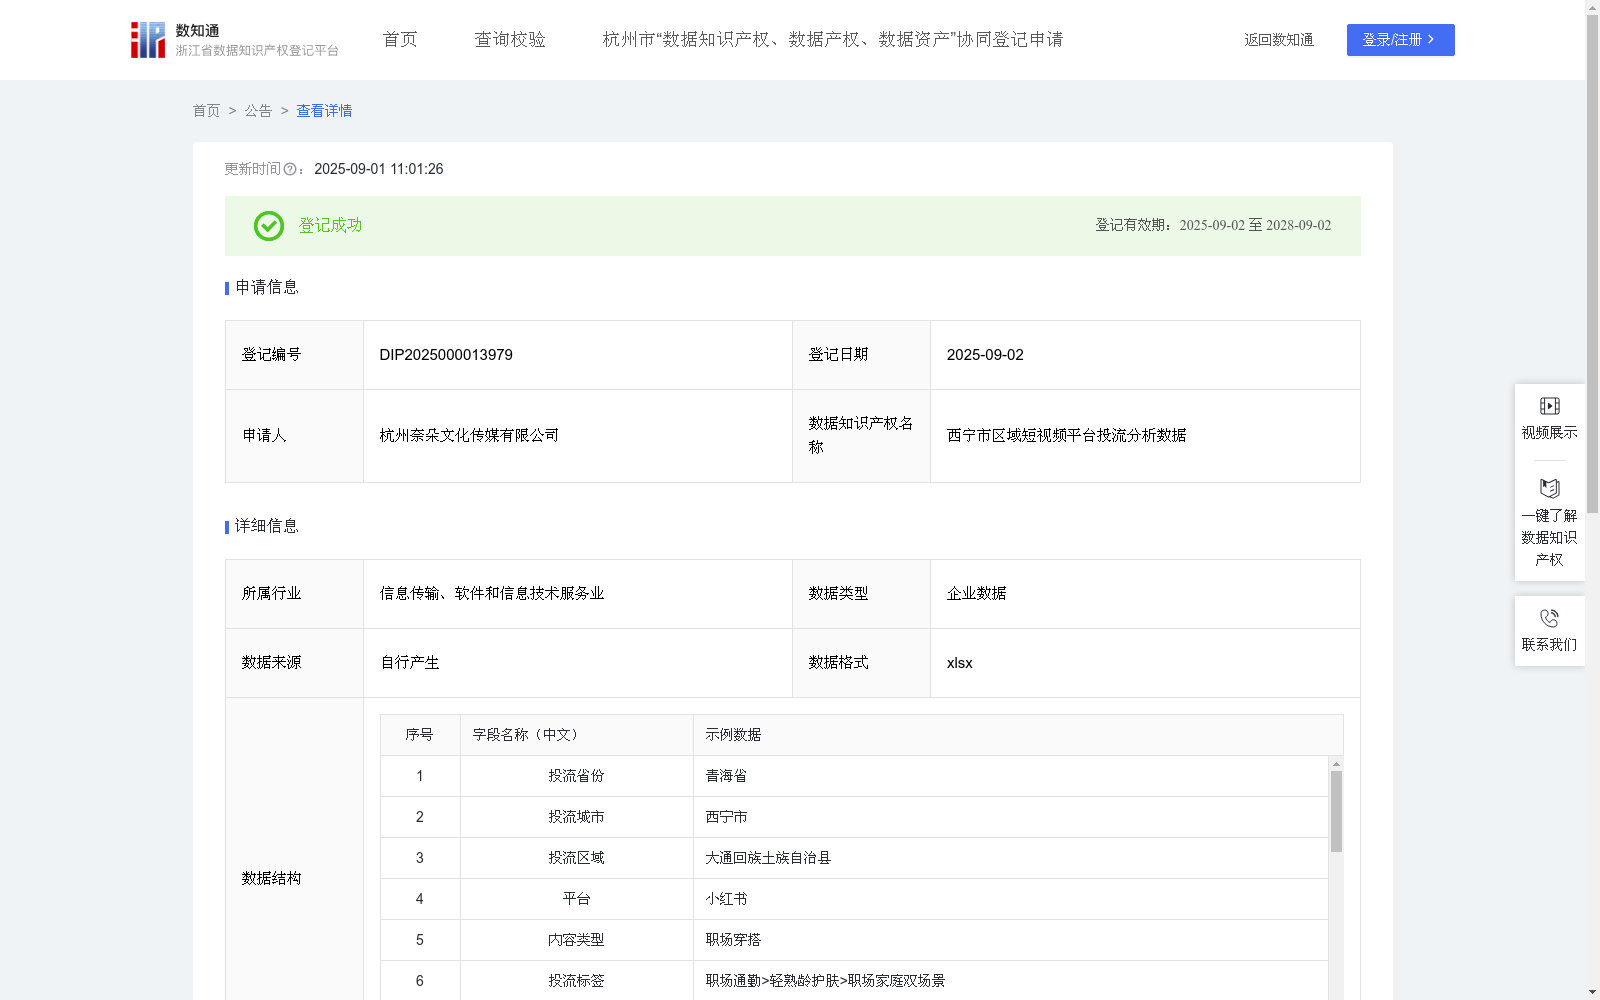Click 投流省份 field row
The image size is (1600, 1000).
click(x=854, y=776)
